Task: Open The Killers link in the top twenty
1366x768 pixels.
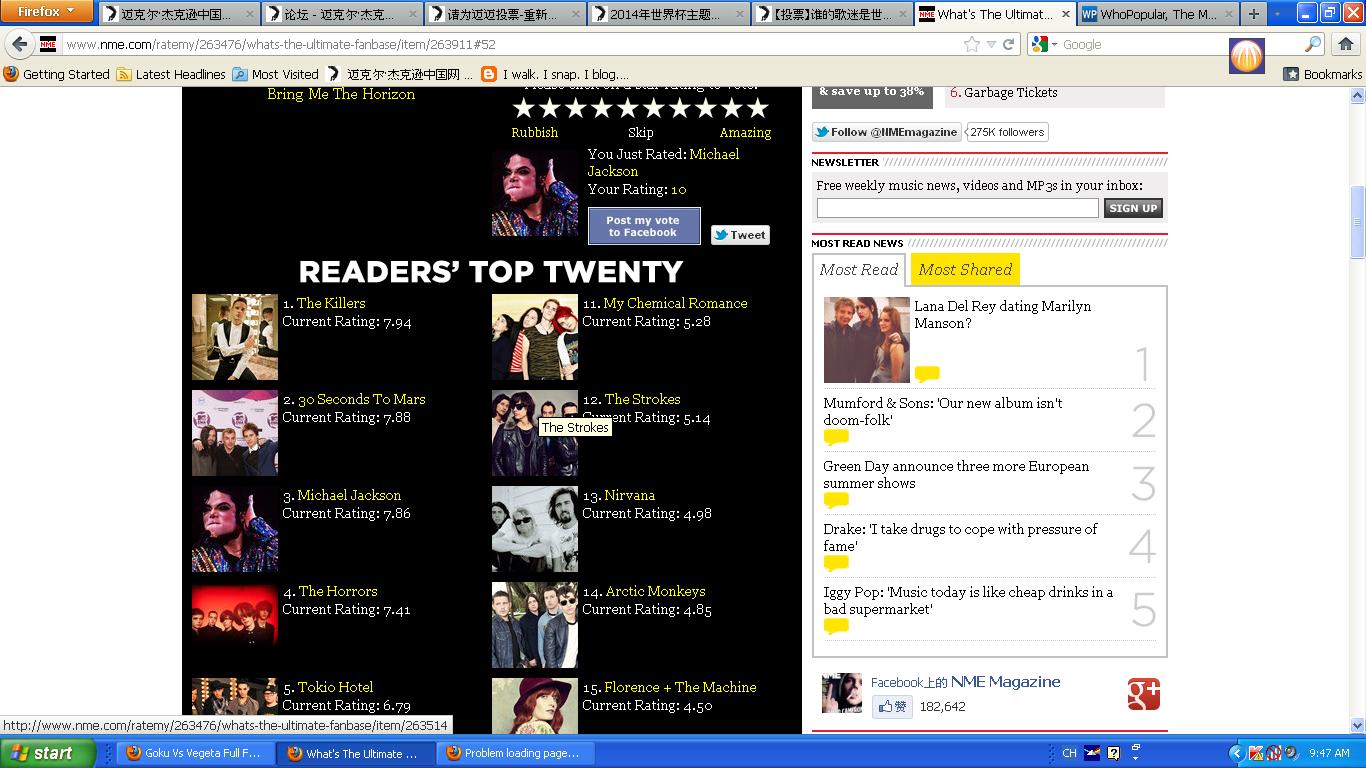Action: (331, 303)
